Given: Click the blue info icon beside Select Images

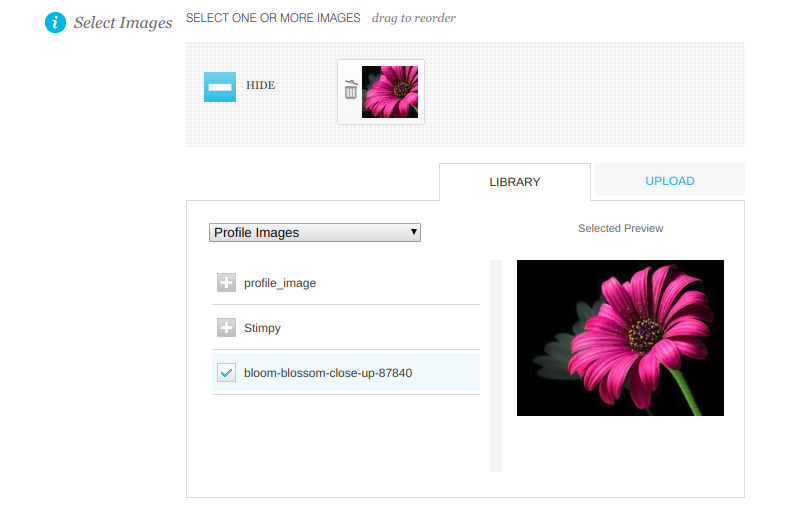Looking at the screenshot, I should (x=55, y=23).
